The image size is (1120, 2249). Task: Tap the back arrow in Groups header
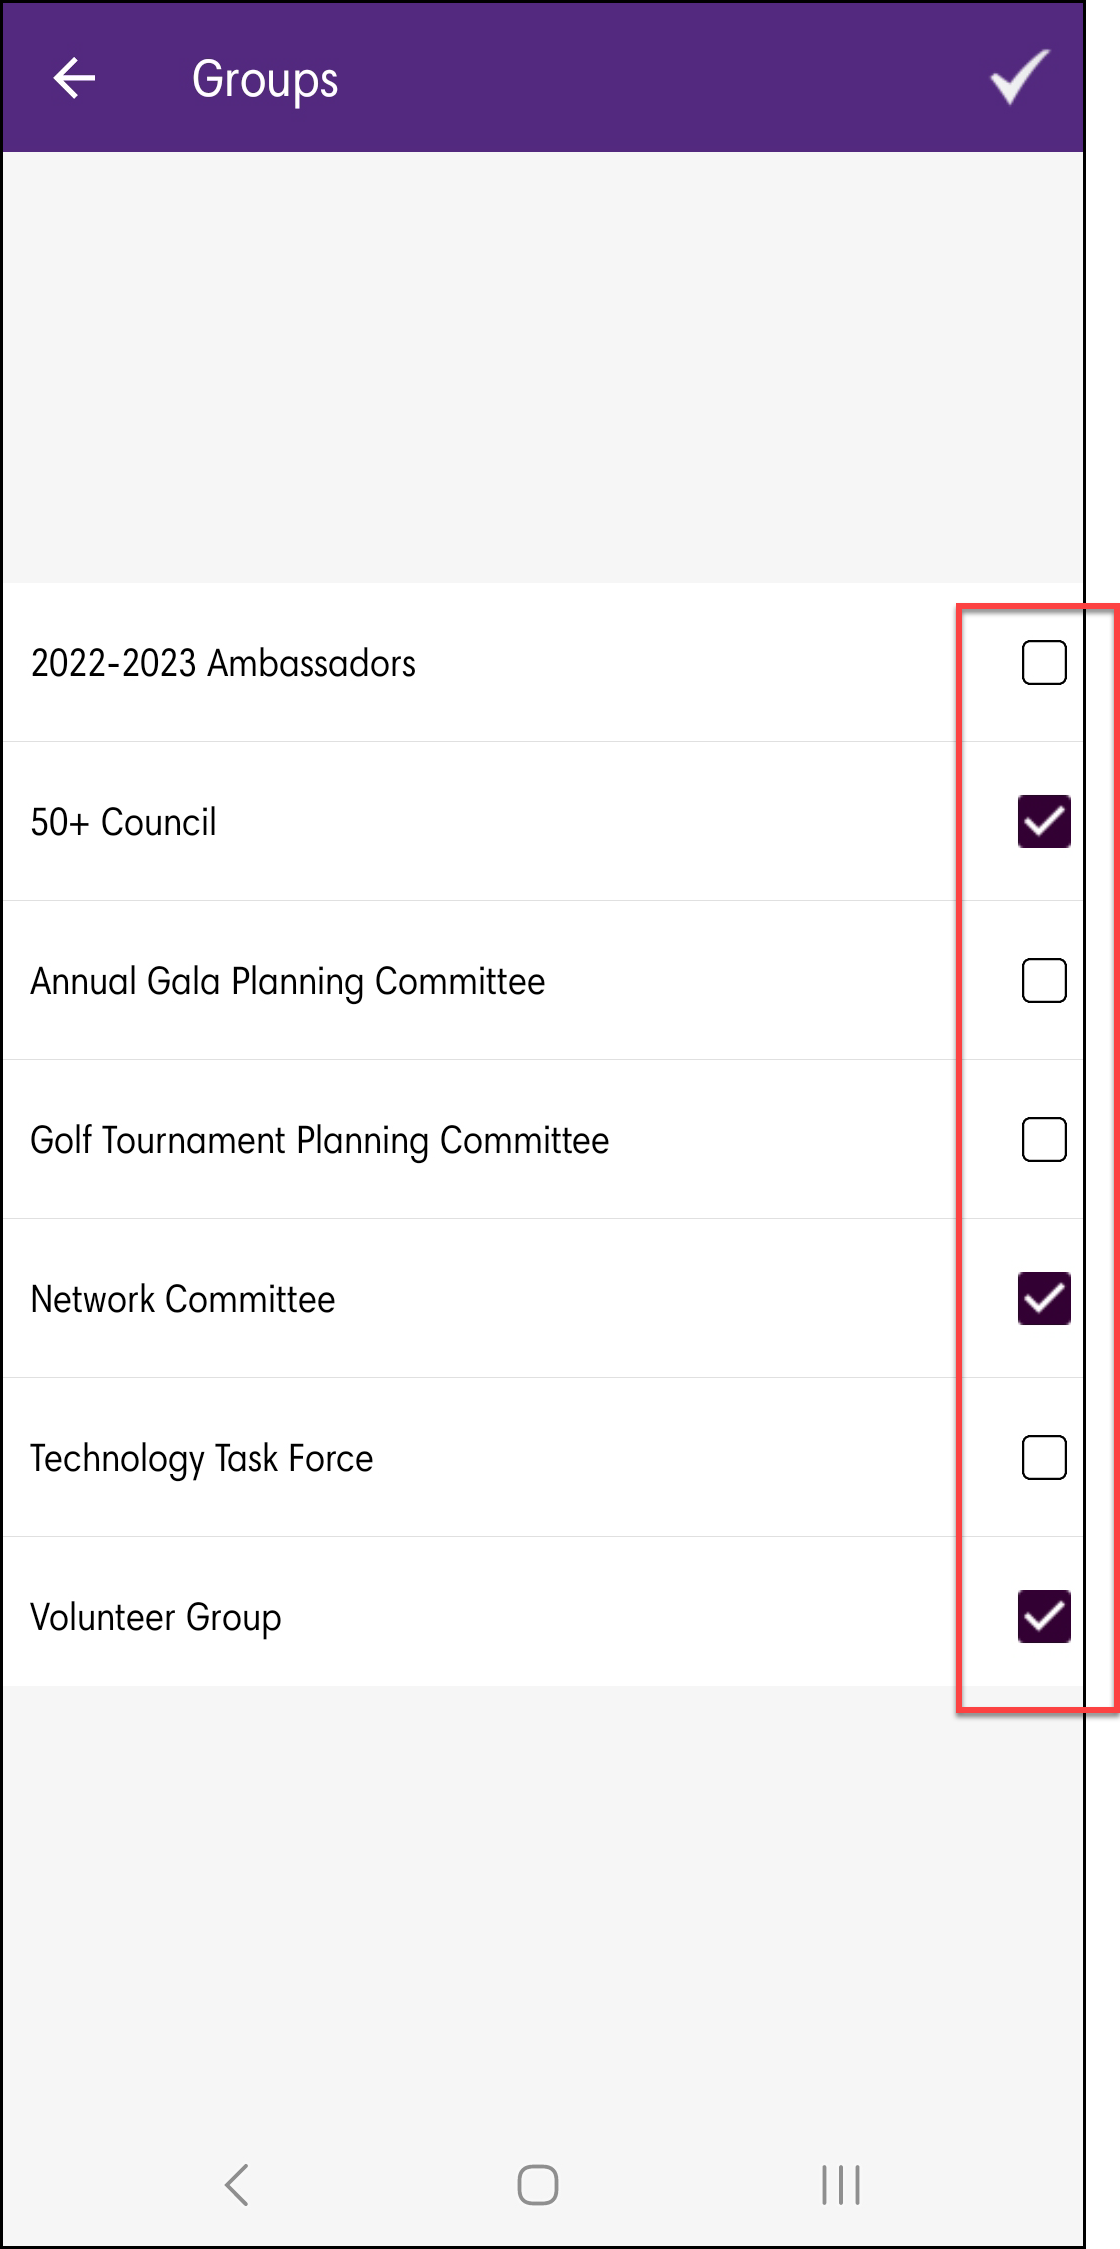[75, 78]
